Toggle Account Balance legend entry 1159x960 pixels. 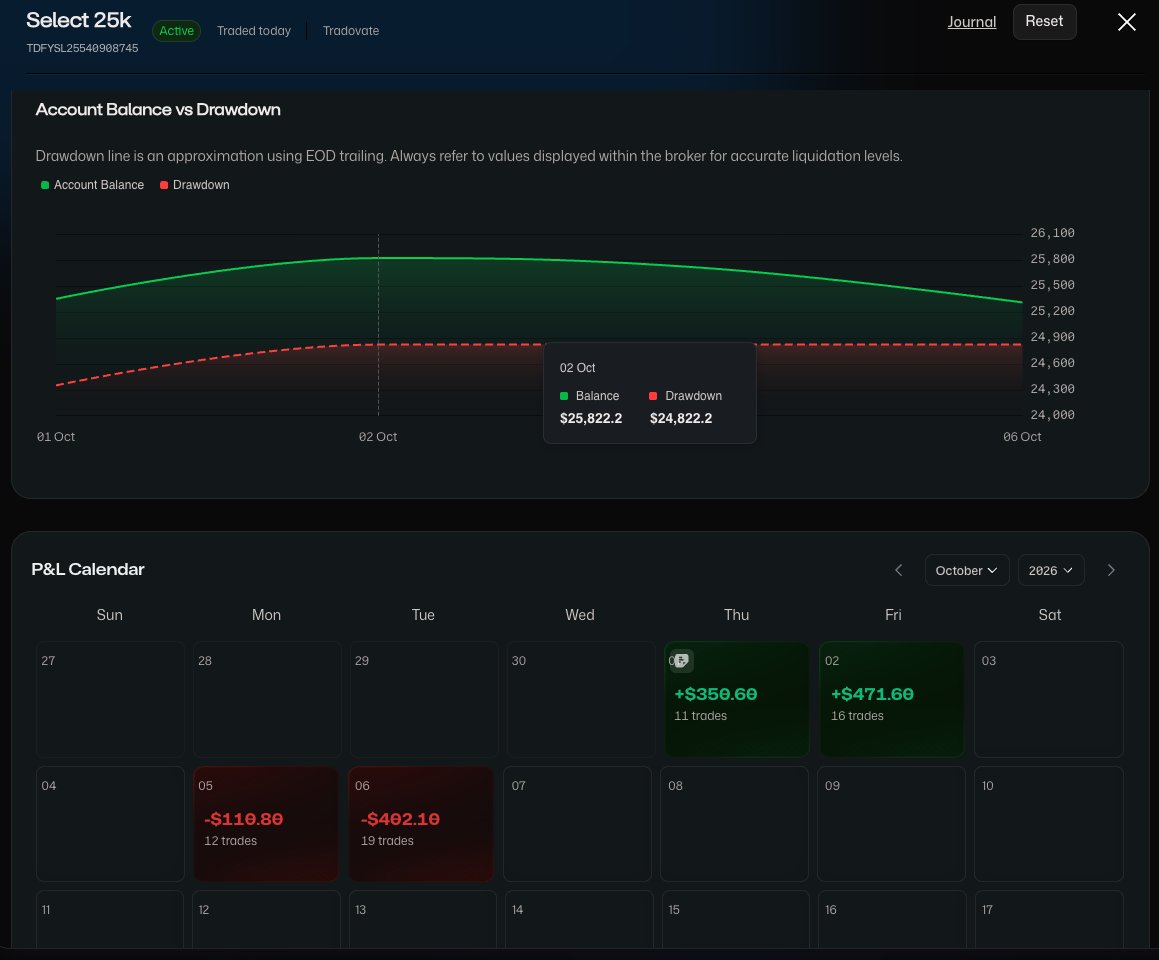[x=92, y=185]
